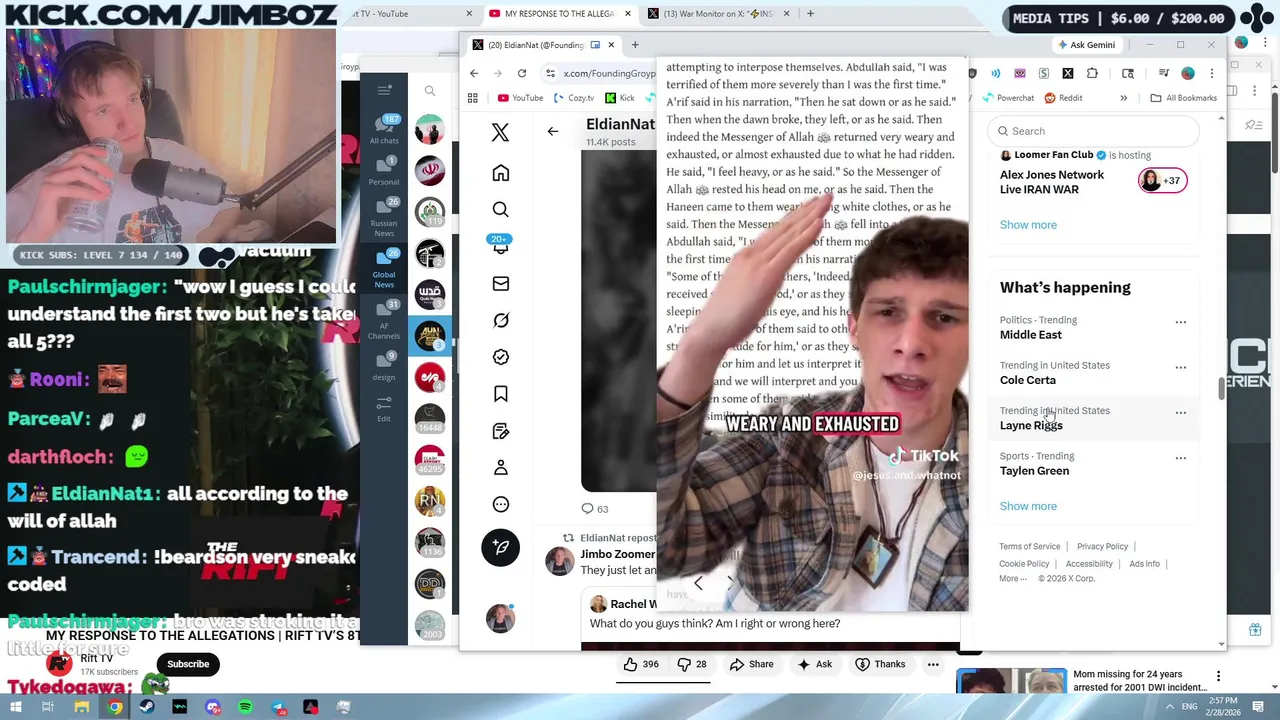Switch to the MY RESPONSE TO THE ALLEGA tab
Viewport: 1280px width, 720px height.
[560, 14]
